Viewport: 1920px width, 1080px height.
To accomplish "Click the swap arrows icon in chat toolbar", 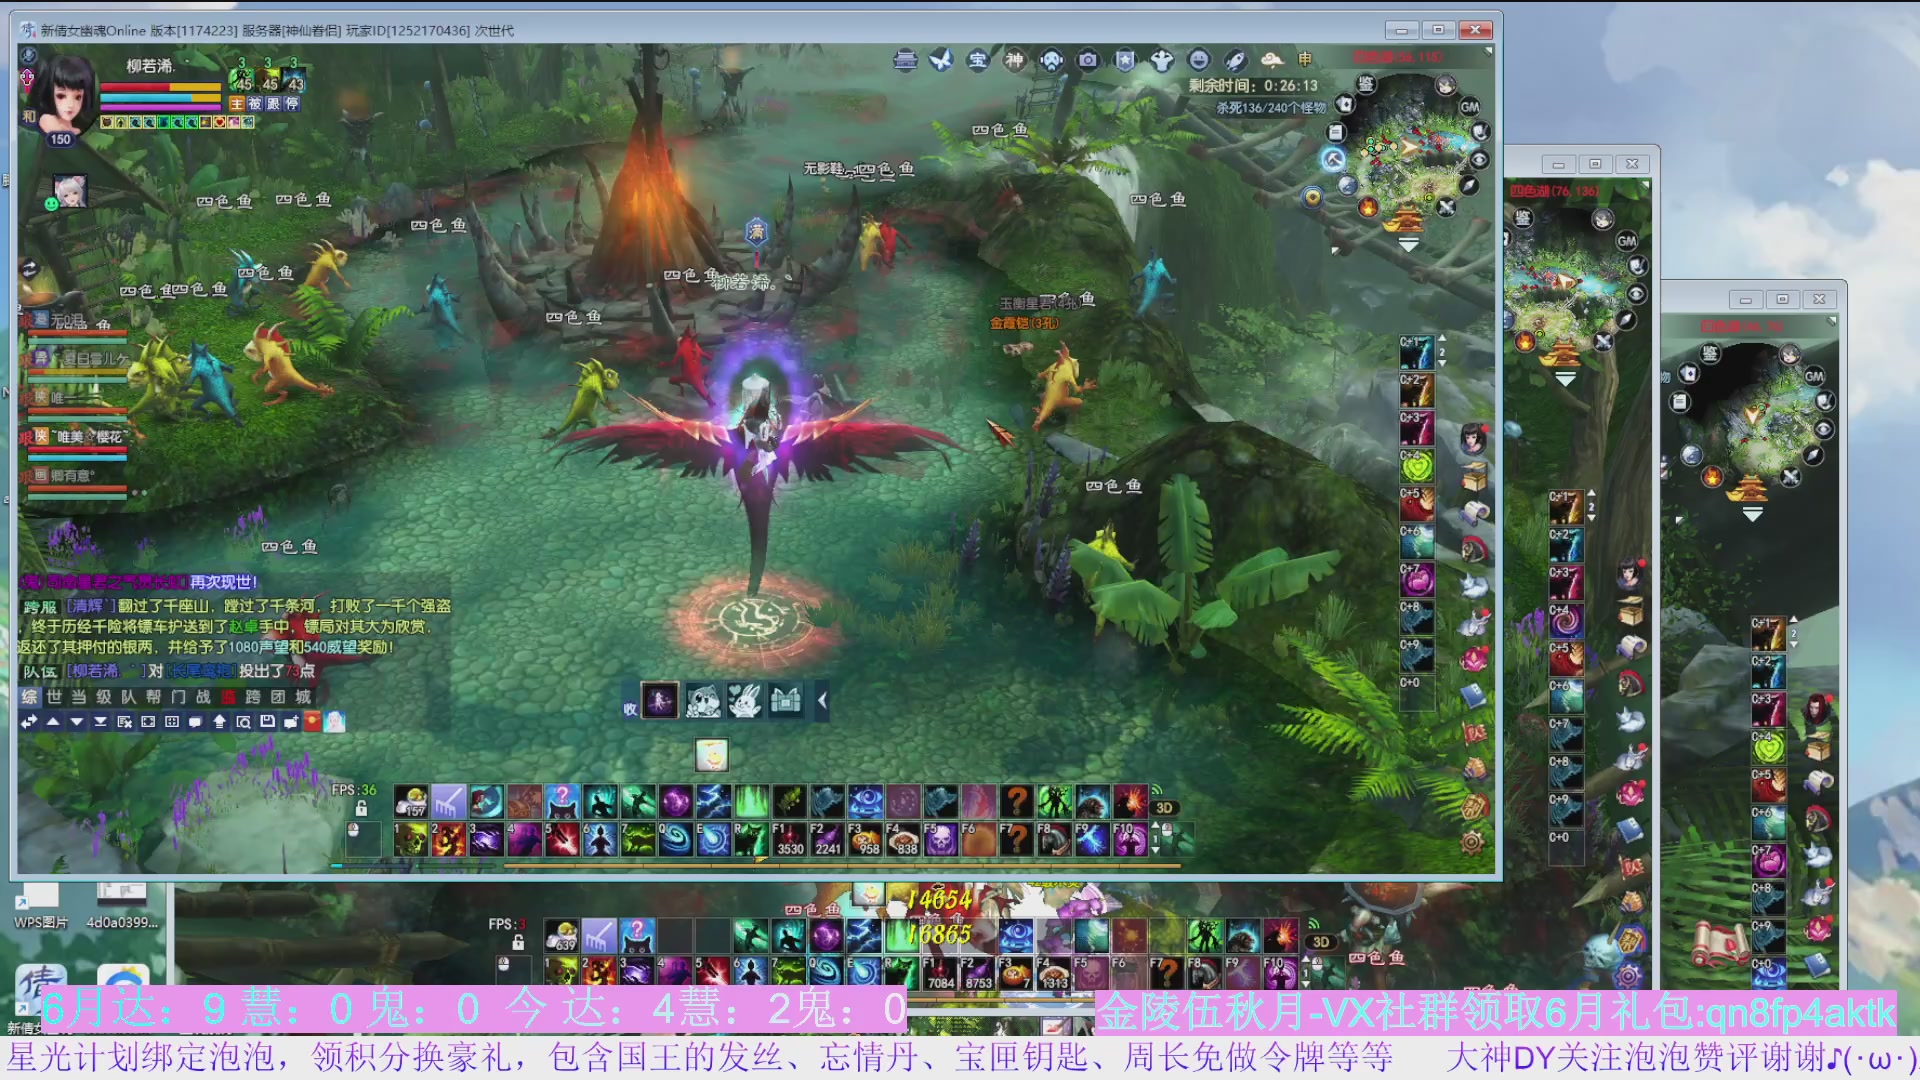I will tap(29, 722).
